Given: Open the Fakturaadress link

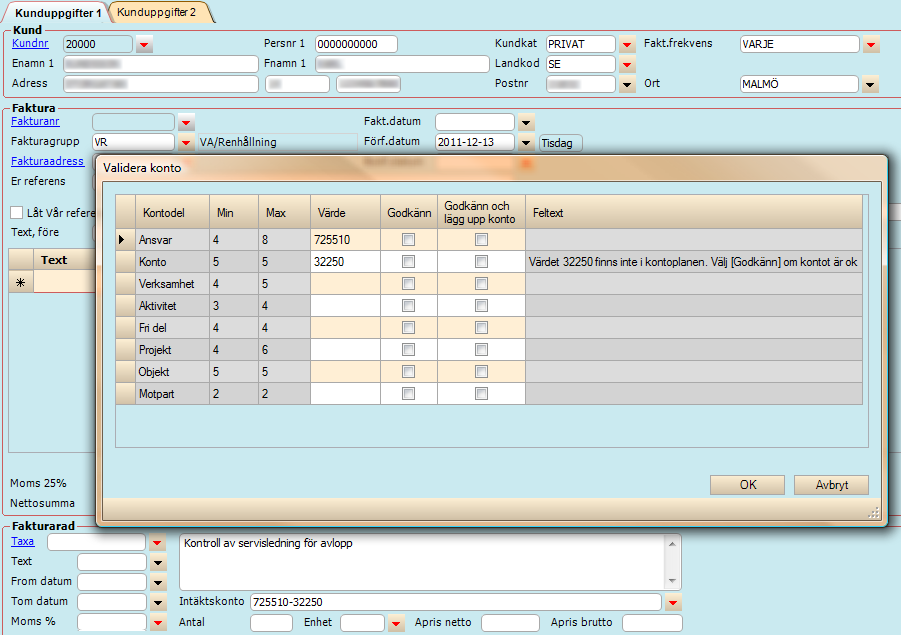Looking at the screenshot, I should pyautogui.click(x=47, y=161).
